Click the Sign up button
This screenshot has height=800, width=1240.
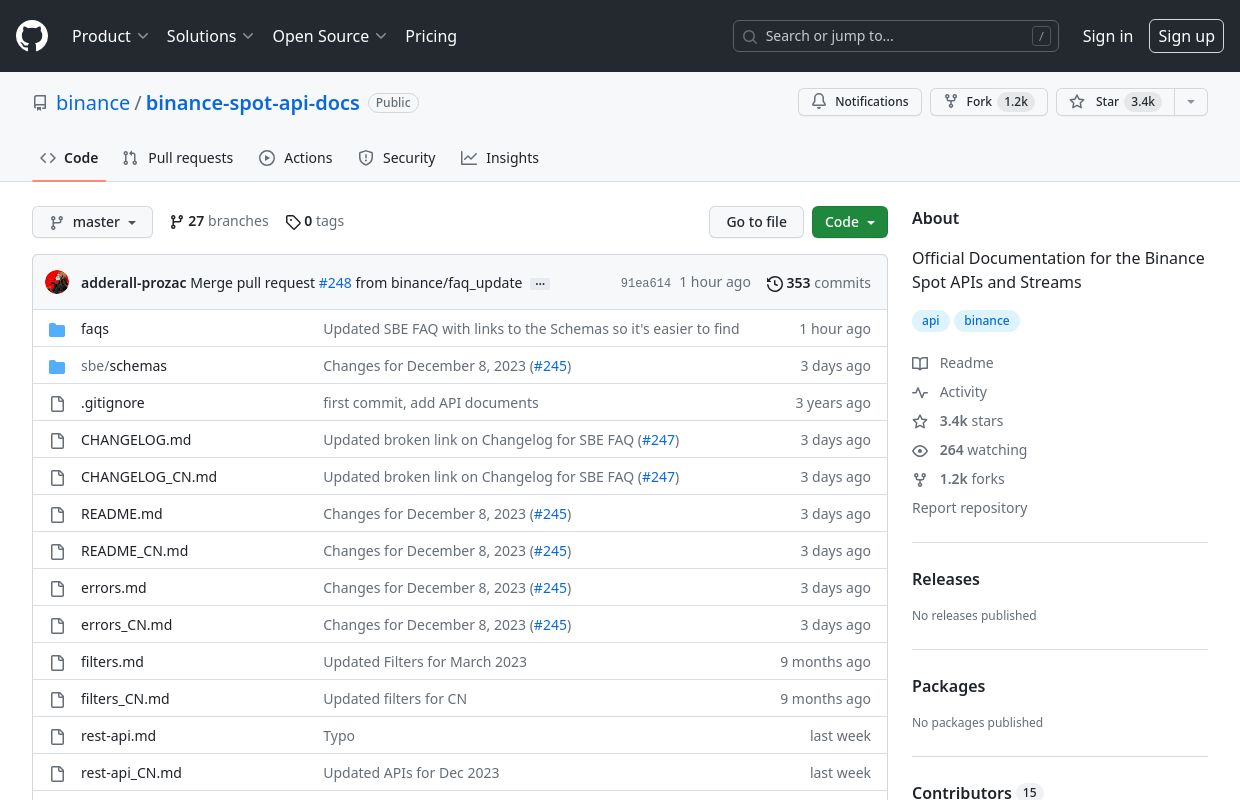pyautogui.click(x=1186, y=36)
